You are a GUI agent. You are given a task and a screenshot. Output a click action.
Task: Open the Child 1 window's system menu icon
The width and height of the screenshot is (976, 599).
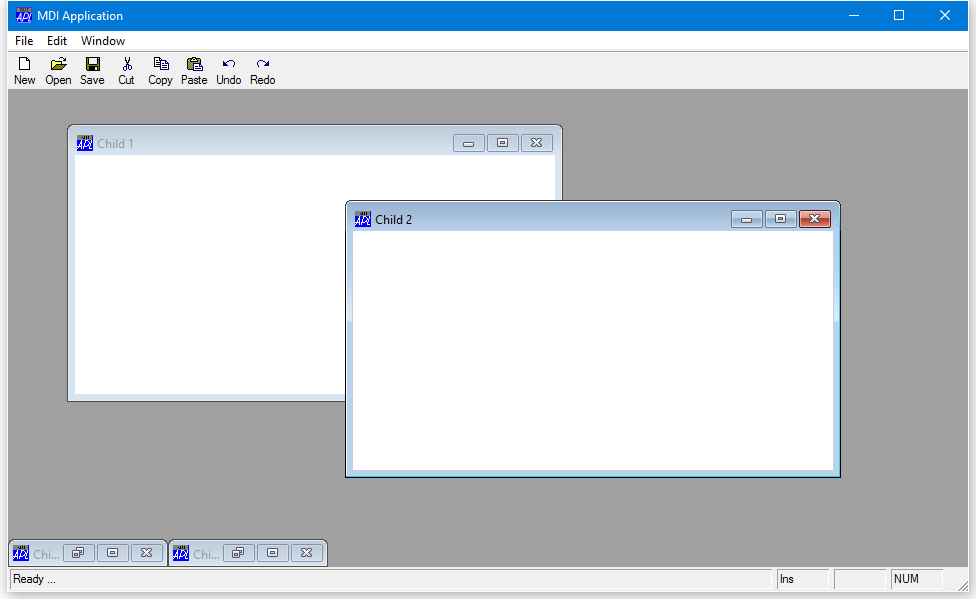pyautogui.click(x=85, y=144)
